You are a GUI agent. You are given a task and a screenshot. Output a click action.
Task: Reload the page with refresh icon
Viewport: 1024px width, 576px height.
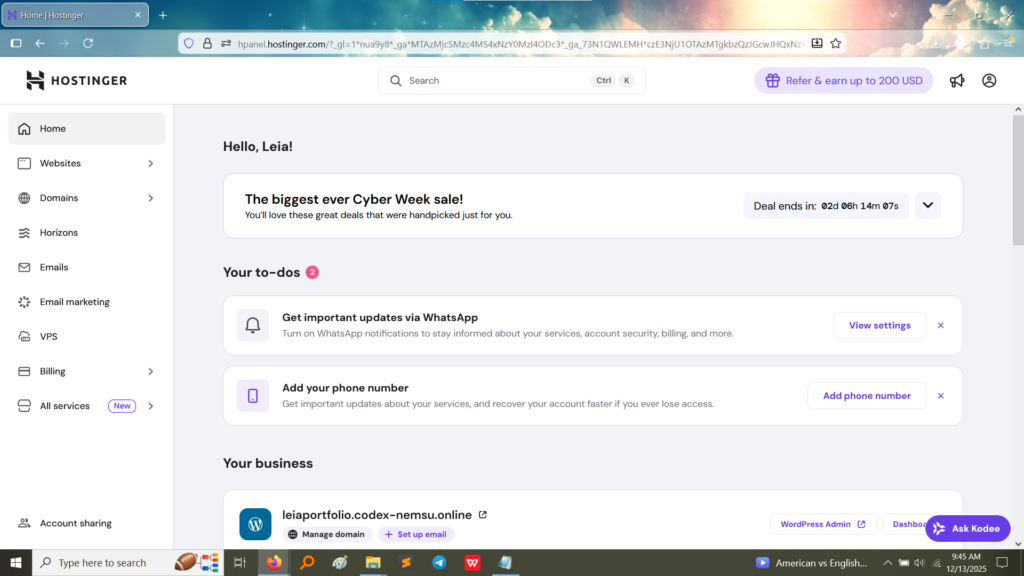click(x=88, y=43)
